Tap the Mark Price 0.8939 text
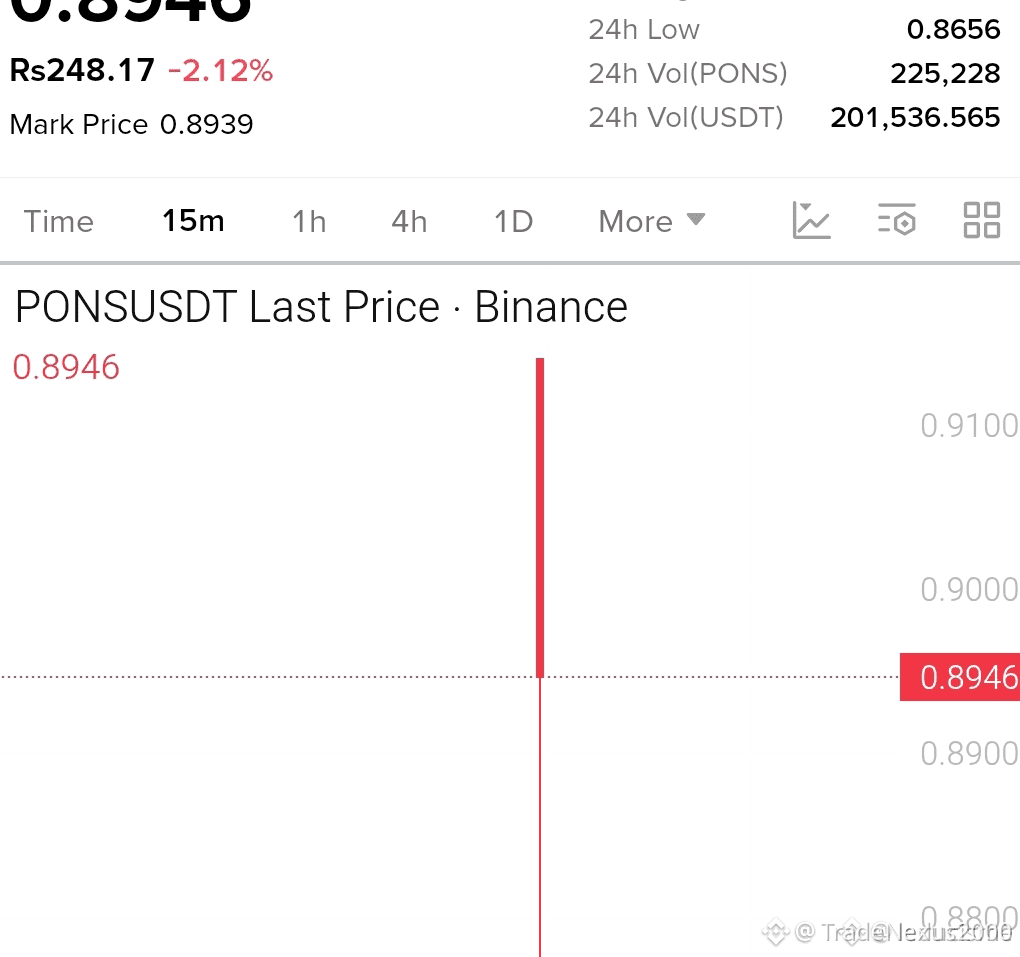 click(131, 124)
